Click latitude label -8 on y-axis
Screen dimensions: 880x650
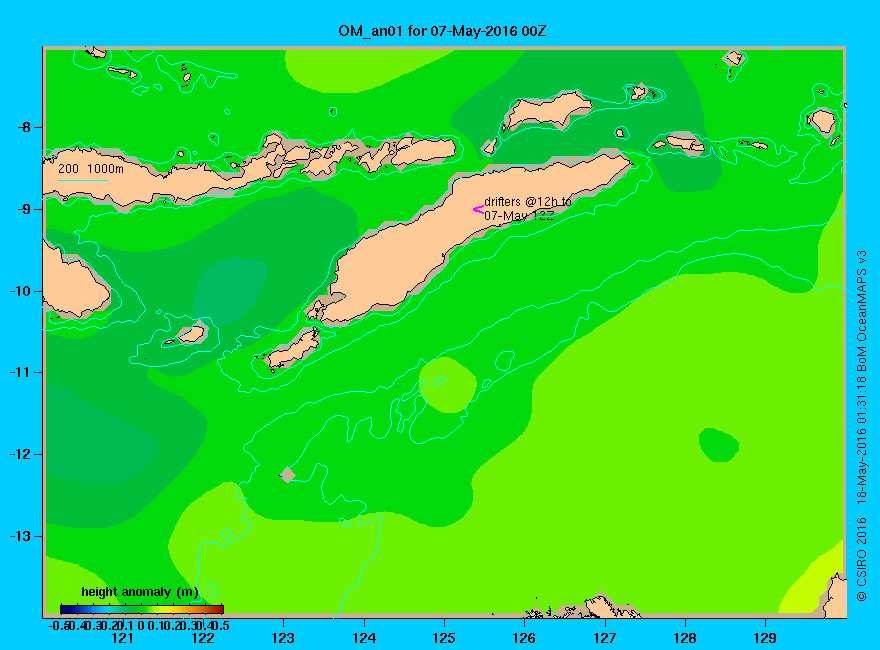coord(23,127)
